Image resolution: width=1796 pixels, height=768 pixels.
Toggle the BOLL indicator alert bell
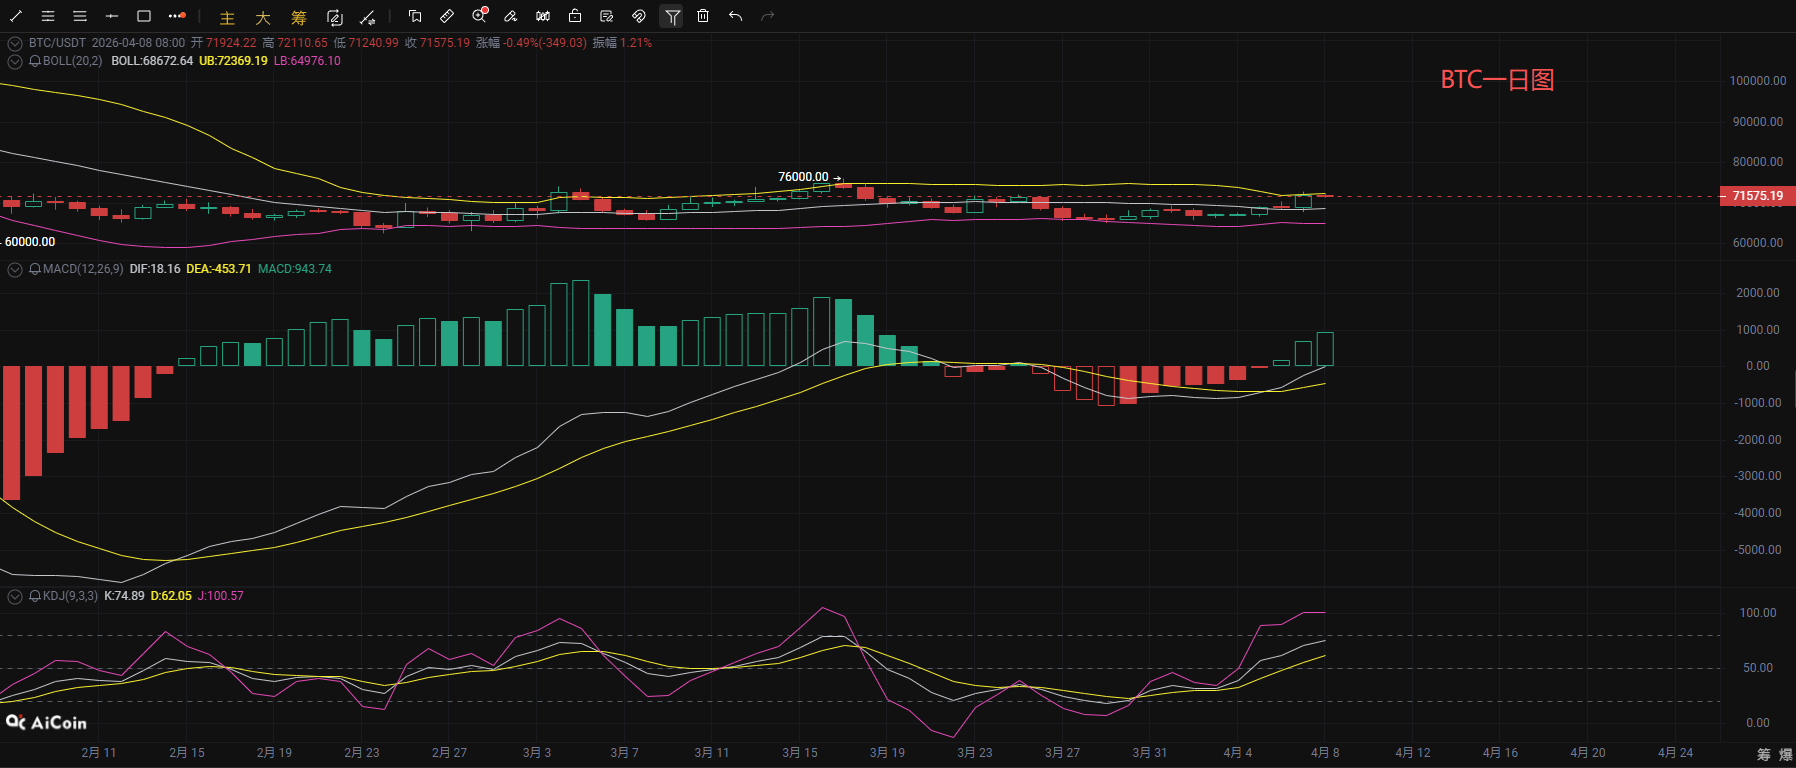coord(35,61)
